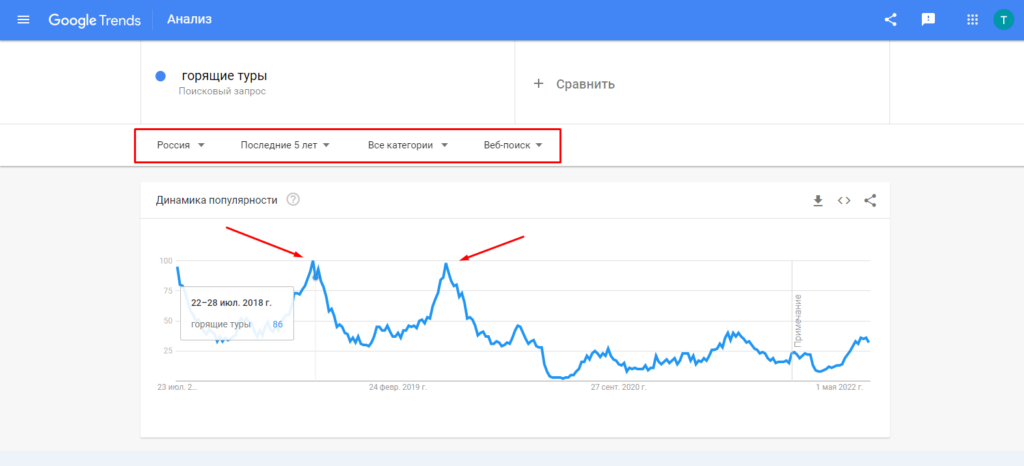This screenshot has height=466, width=1024.
Task: Click the embed code icon
Action: click(844, 200)
